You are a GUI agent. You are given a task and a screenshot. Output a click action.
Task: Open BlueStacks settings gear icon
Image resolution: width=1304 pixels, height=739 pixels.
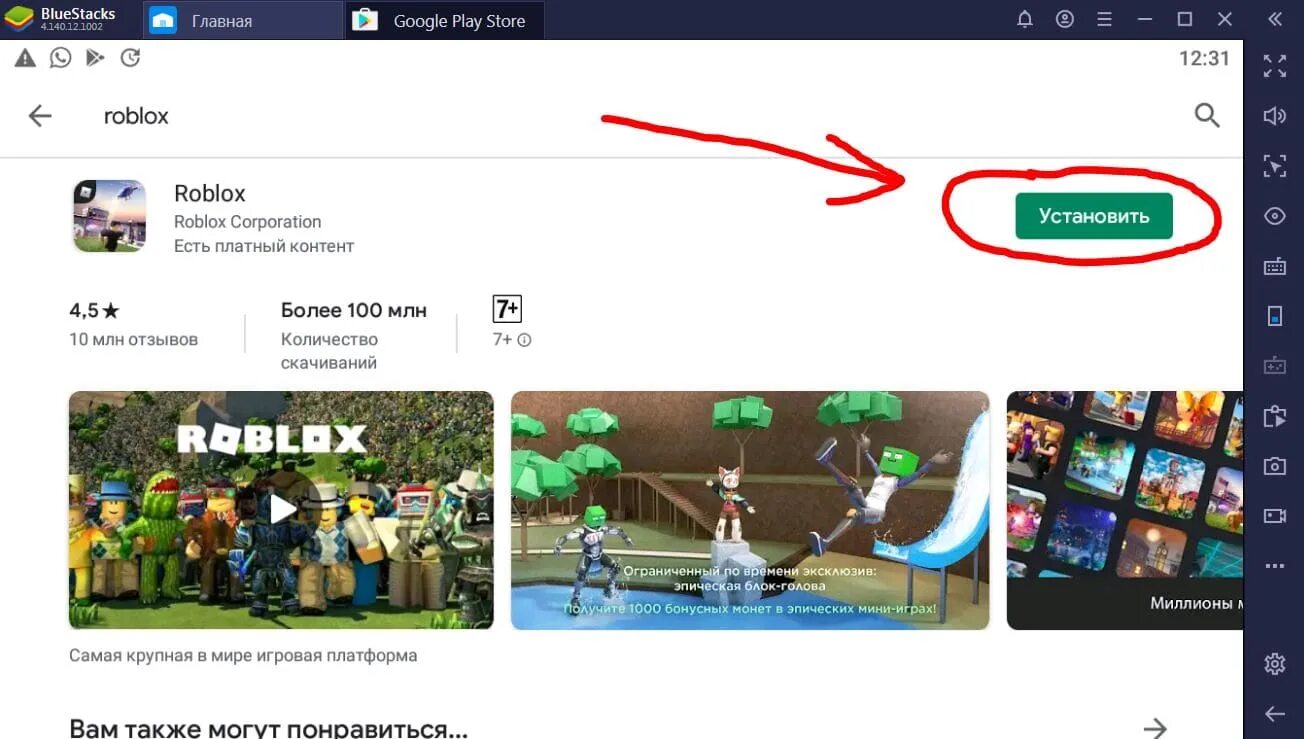tap(1275, 664)
